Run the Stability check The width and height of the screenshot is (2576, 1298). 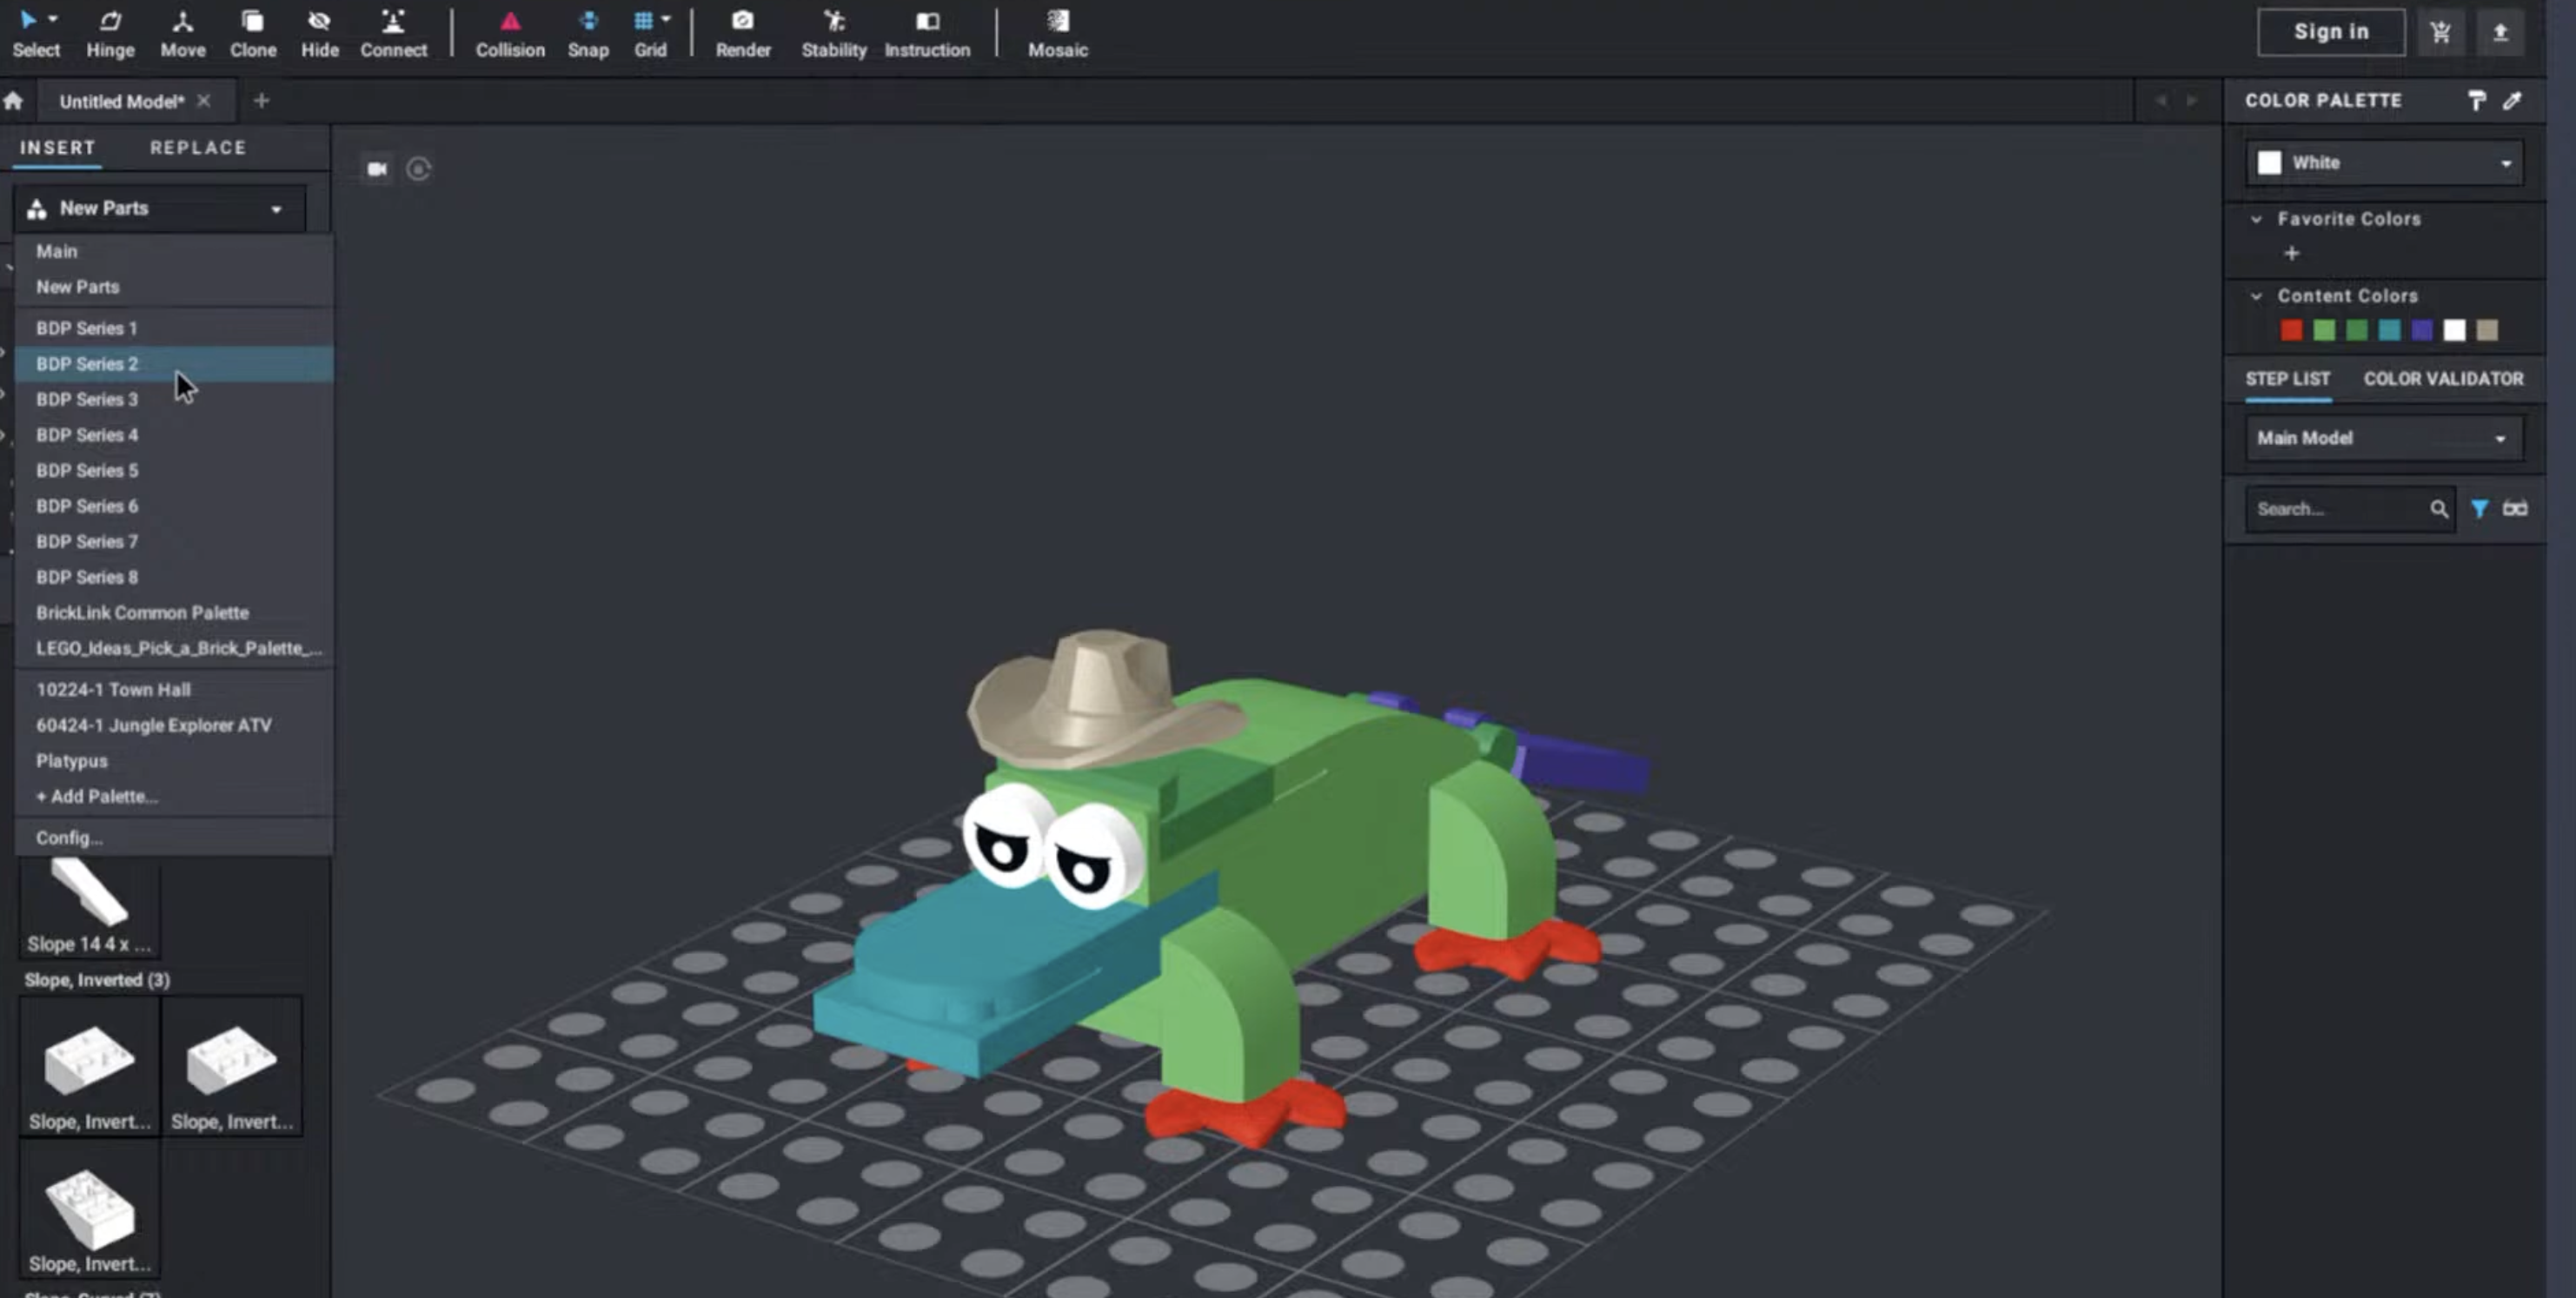pyautogui.click(x=833, y=33)
